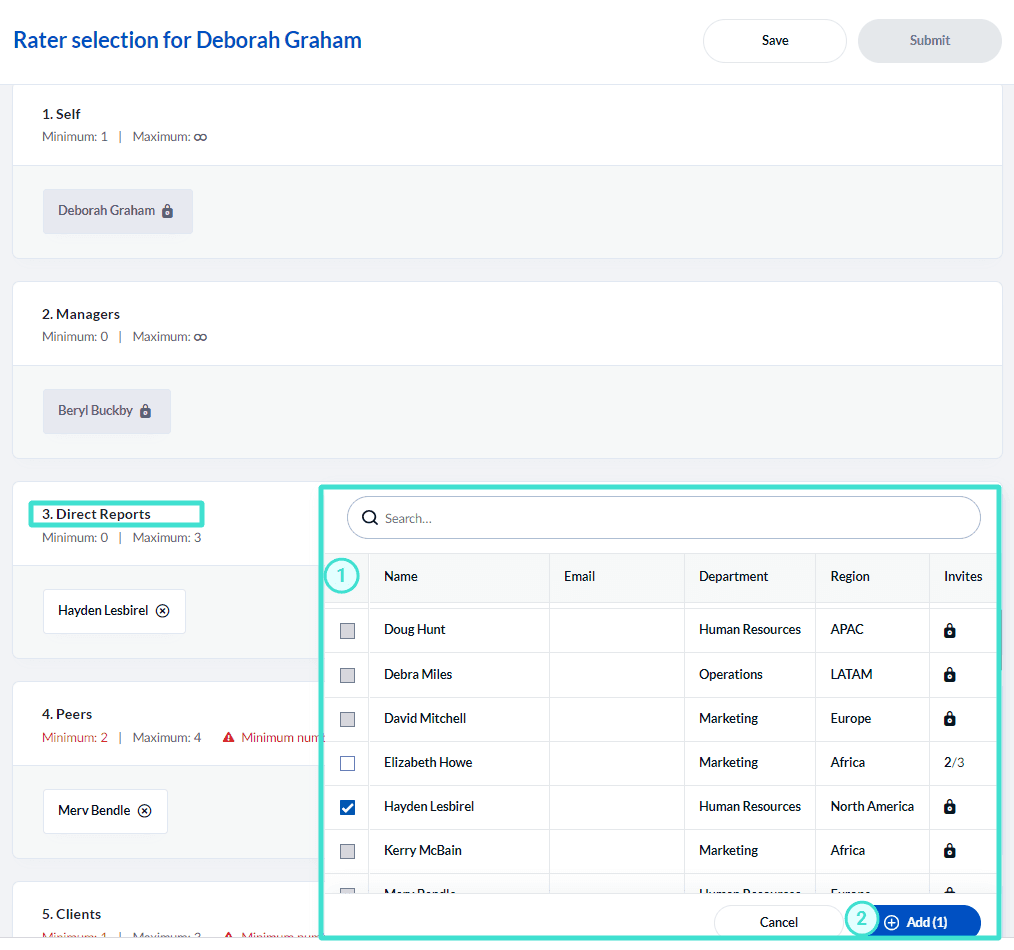This screenshot has height=950, width=1014.
Task: Click lock icon in Hayden Lesbirel row
Action: 950,807
